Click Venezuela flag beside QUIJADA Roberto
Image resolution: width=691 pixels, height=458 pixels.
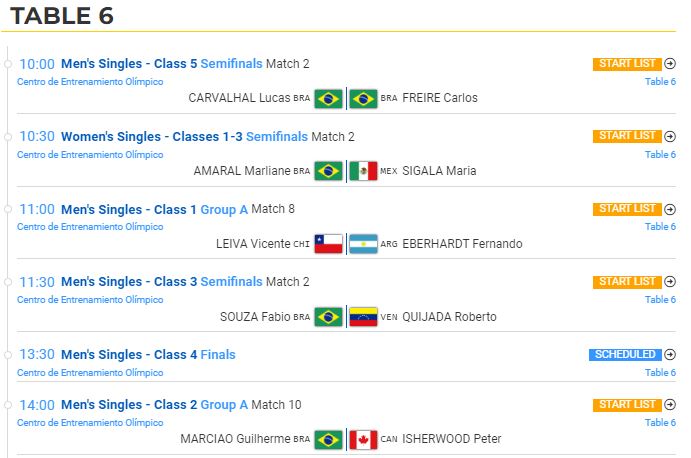point(363,317)
